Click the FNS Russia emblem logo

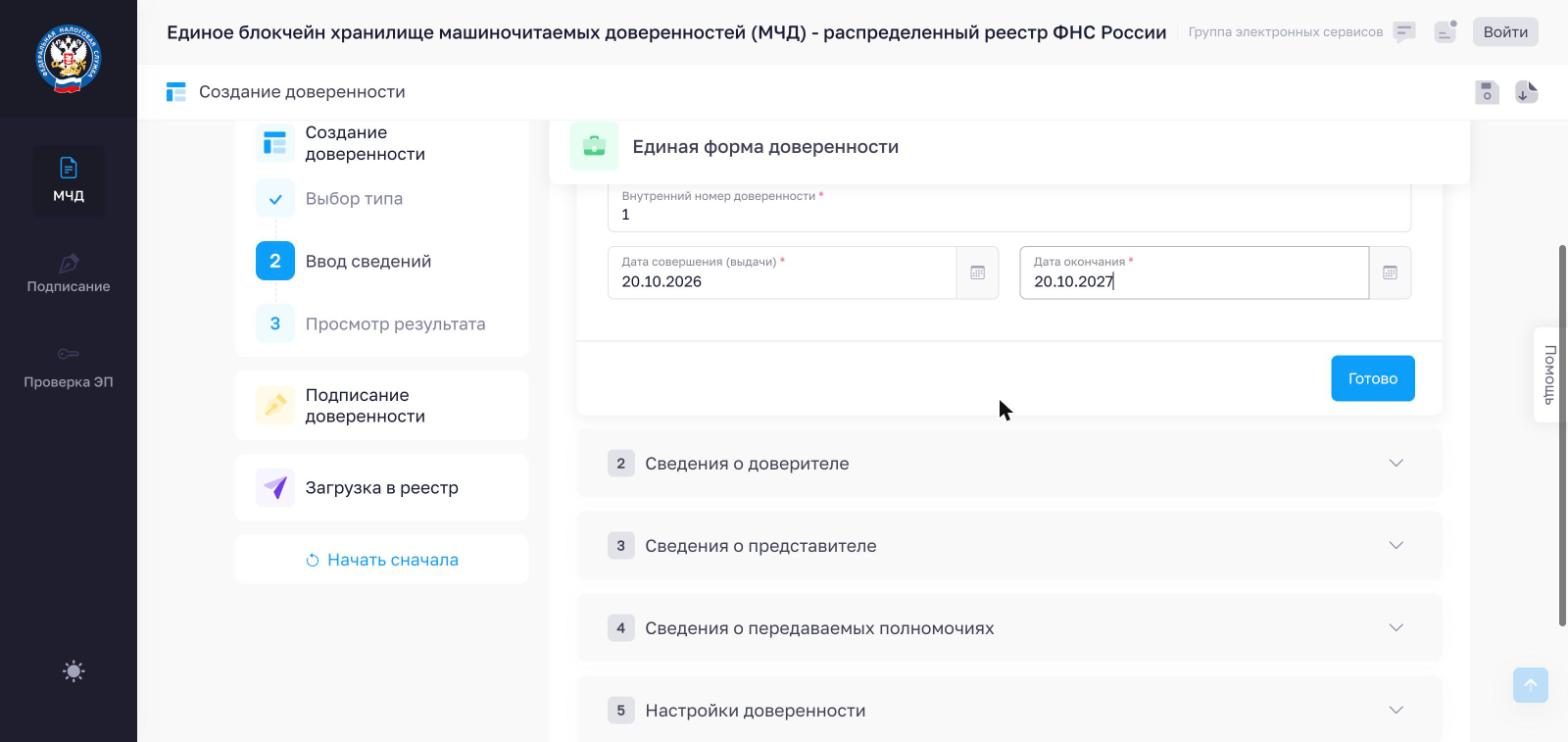point(68,59)
